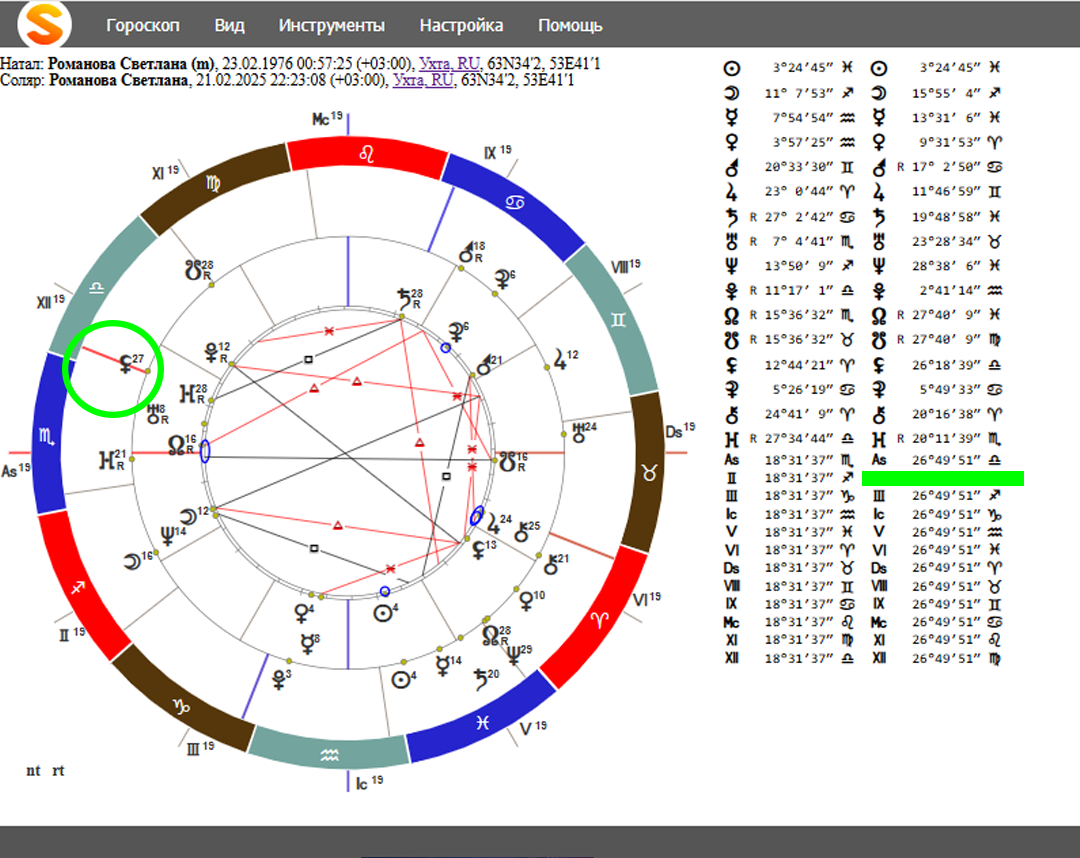1080x858 pixels.
Task: Click the Ic 19 cusp label
Action: point(369,783)
